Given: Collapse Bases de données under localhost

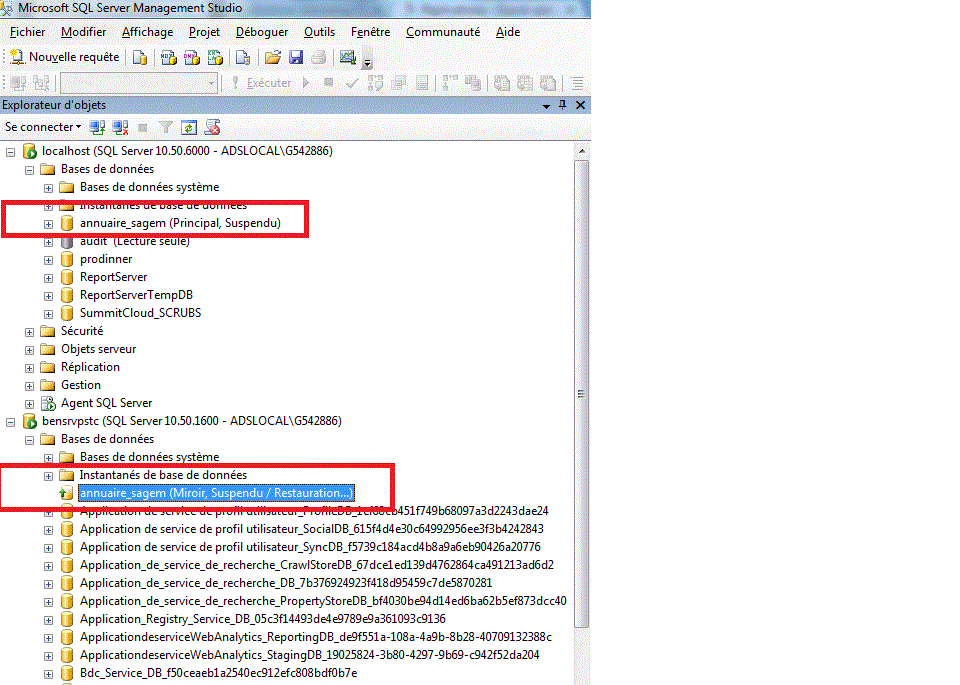Looking at the screenshot, I should pyautogui.click(x=29, y=170).
